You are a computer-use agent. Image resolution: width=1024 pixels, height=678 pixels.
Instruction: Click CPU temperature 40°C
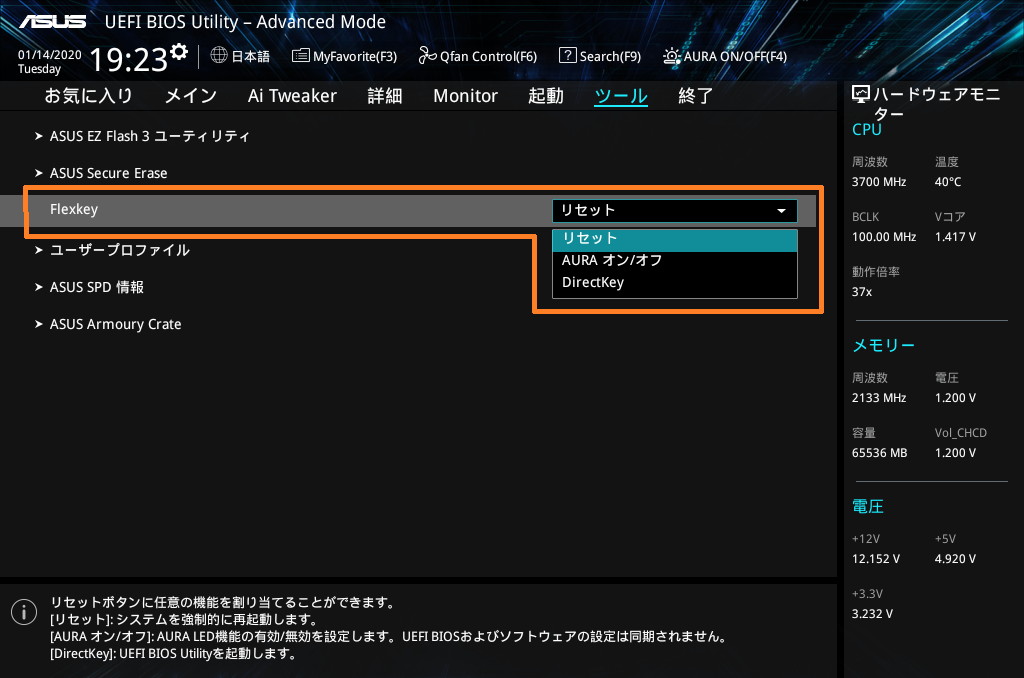coord(948,182)
